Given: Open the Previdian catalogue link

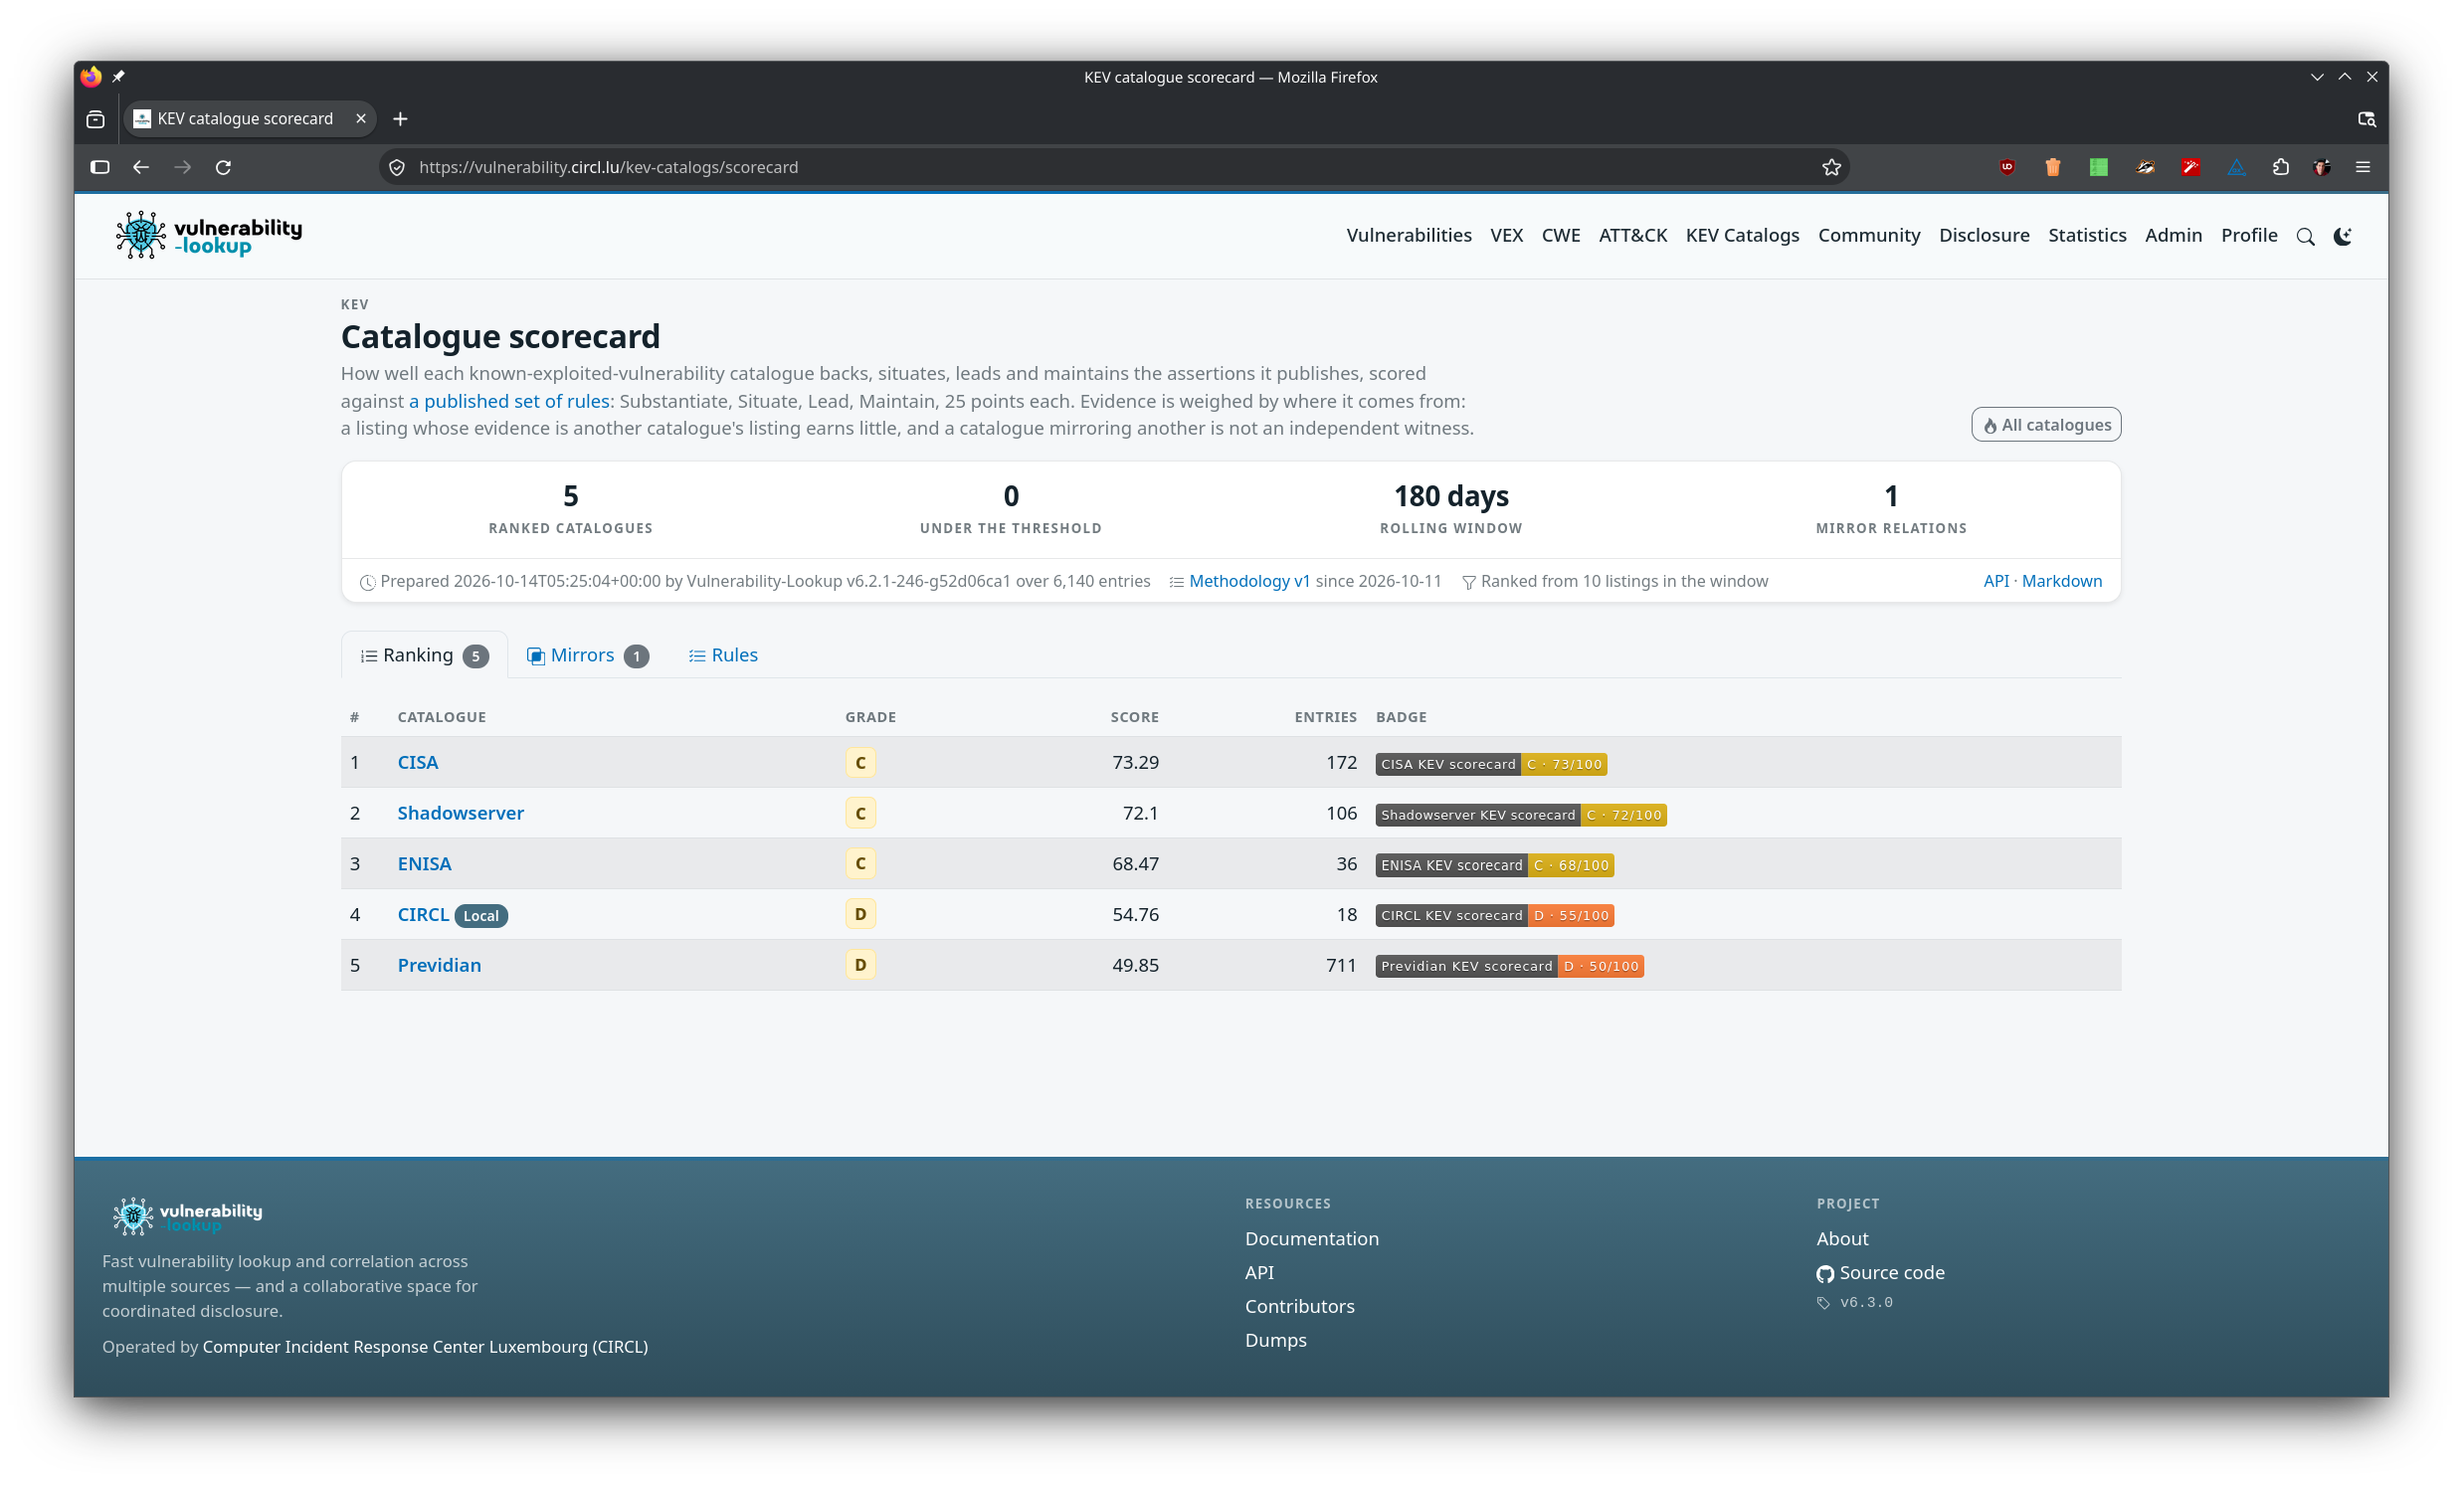Looking at the screenshot, I should coord(439,965).
